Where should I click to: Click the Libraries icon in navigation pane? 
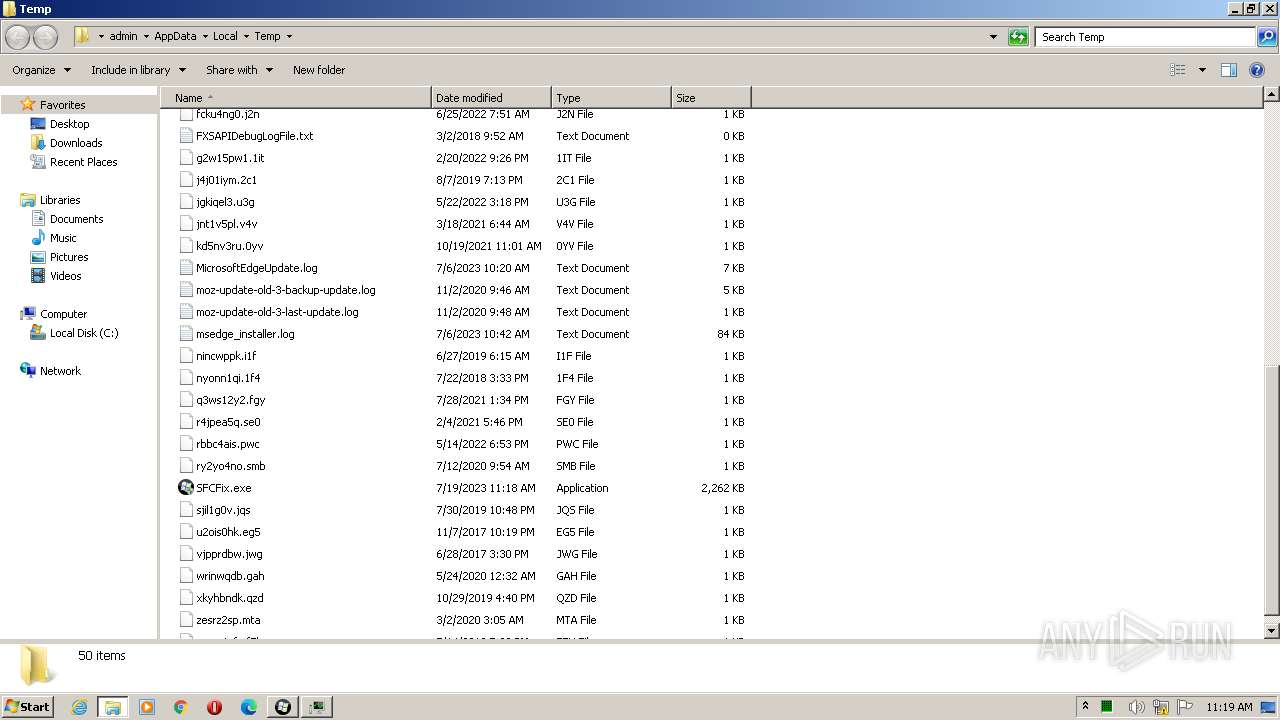pos(28,200)
